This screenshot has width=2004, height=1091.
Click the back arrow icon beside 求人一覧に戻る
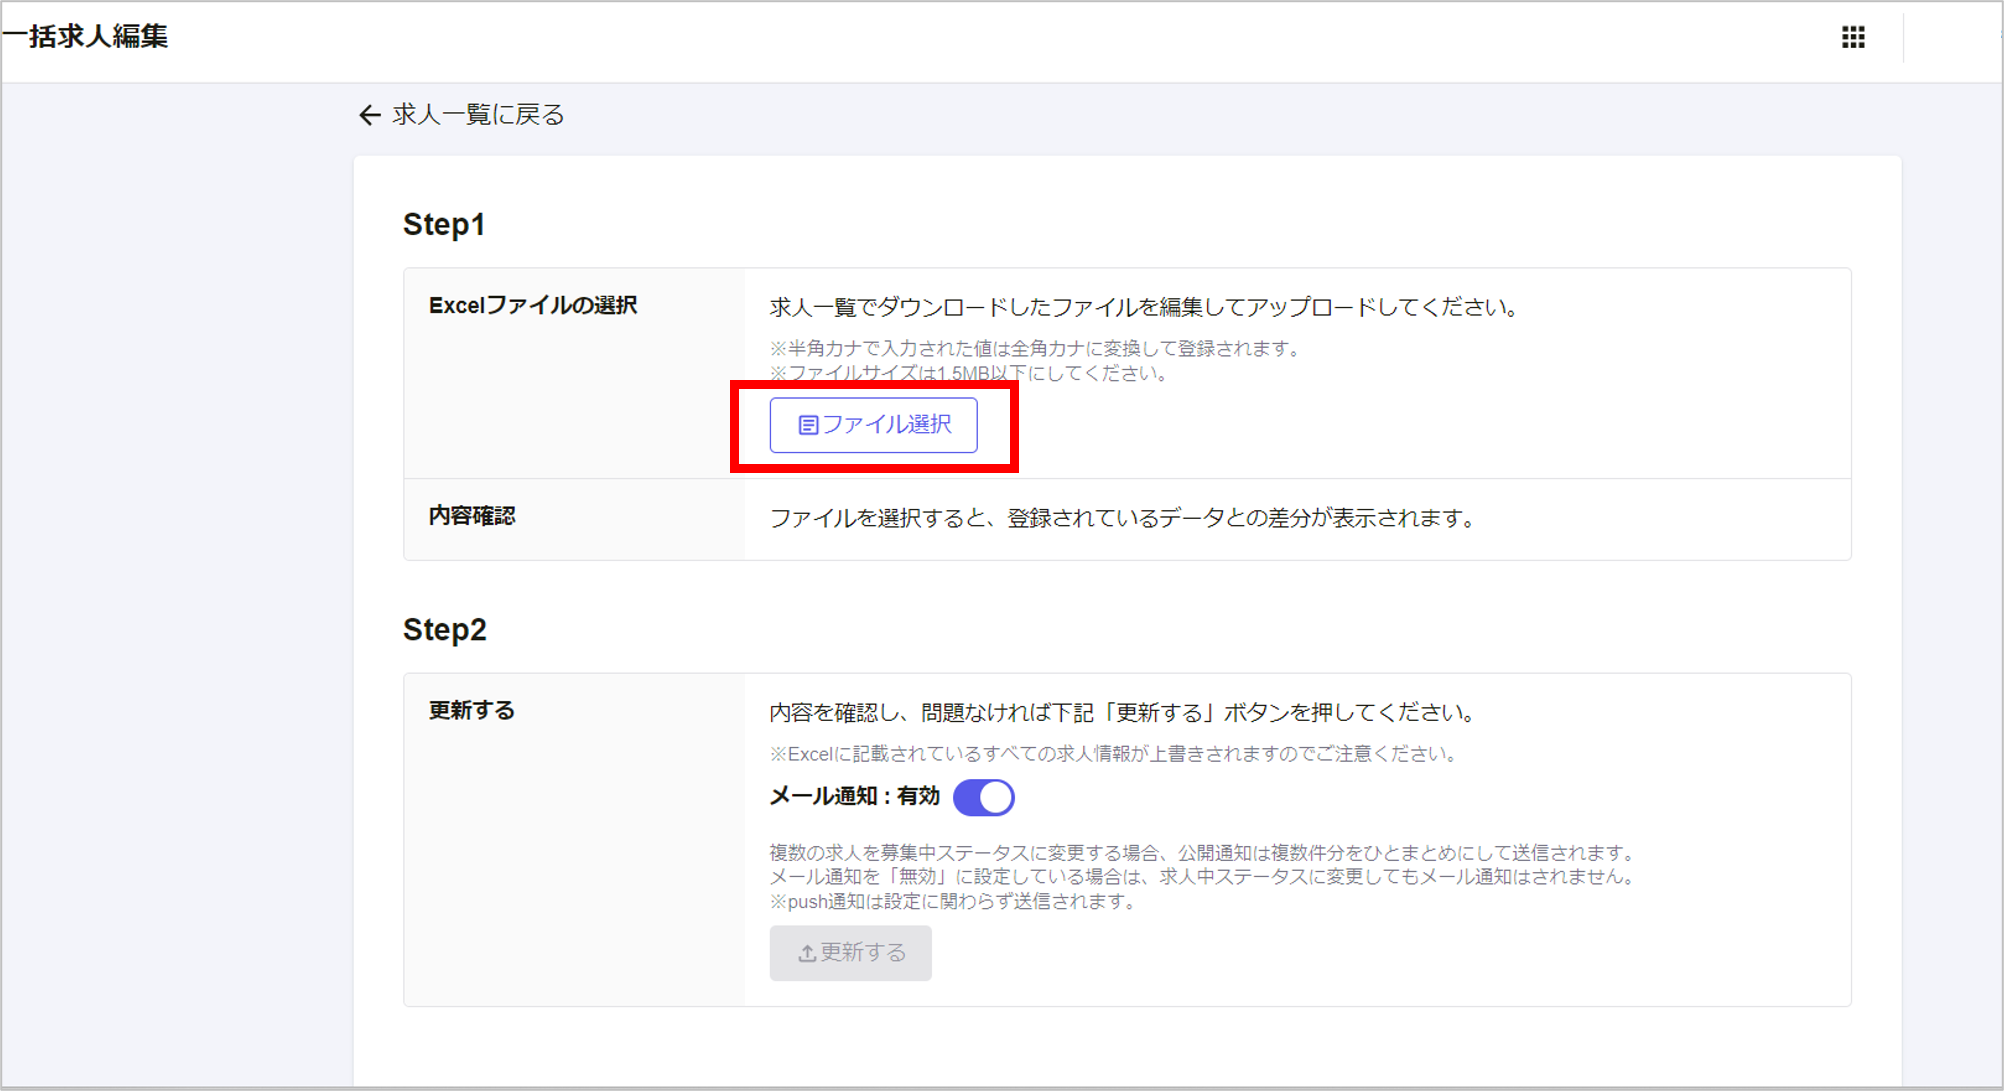(369, 115)
